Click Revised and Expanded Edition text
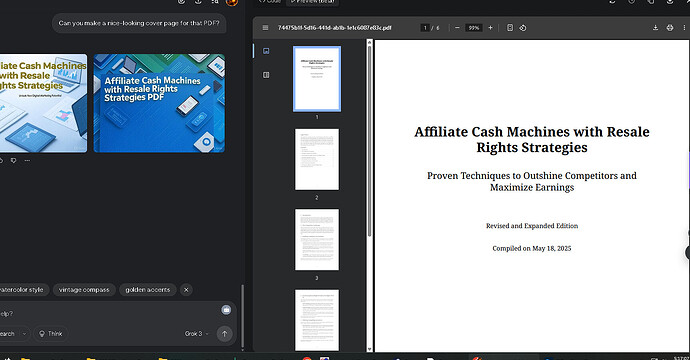Viewport: 690px width, 360px height. point(532,226)
